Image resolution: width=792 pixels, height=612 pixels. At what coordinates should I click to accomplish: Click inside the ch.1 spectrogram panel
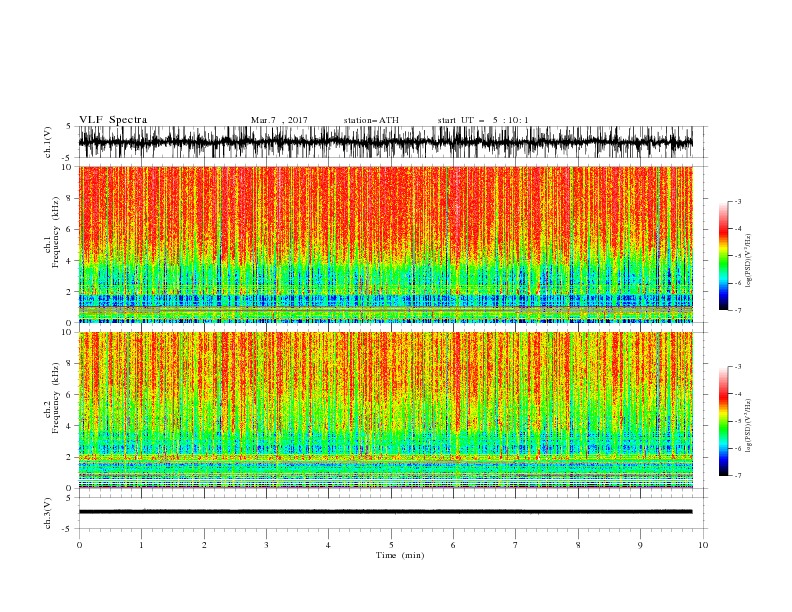(385, 244)
